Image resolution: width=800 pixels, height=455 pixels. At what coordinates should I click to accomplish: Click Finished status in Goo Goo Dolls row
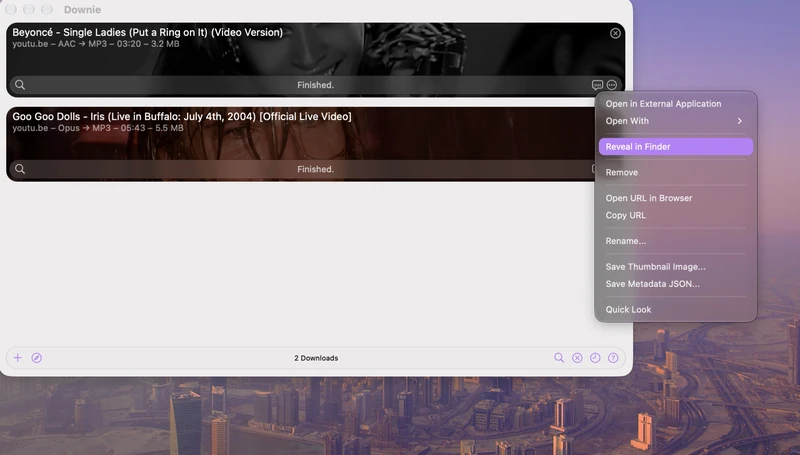tap(315, 169)
